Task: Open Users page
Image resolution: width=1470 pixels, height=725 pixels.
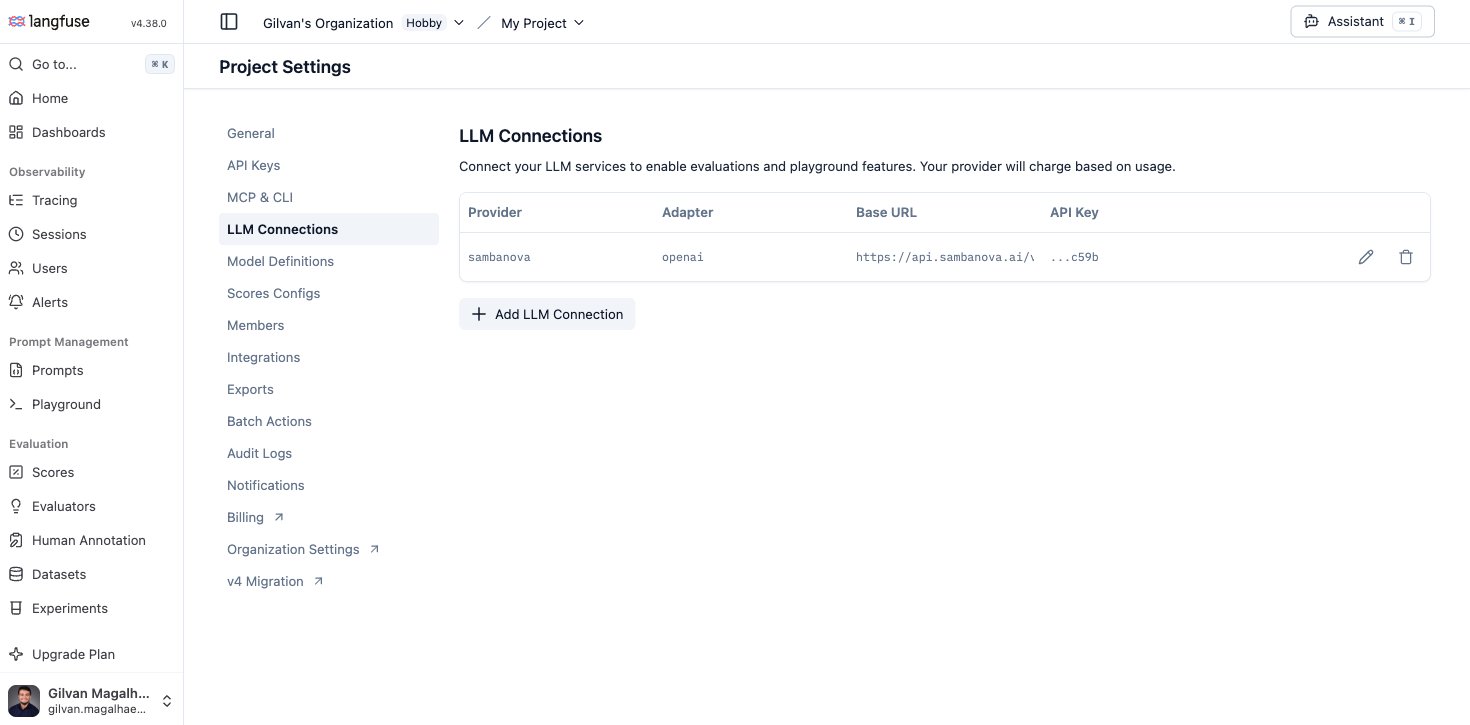Action: (92, 268)
